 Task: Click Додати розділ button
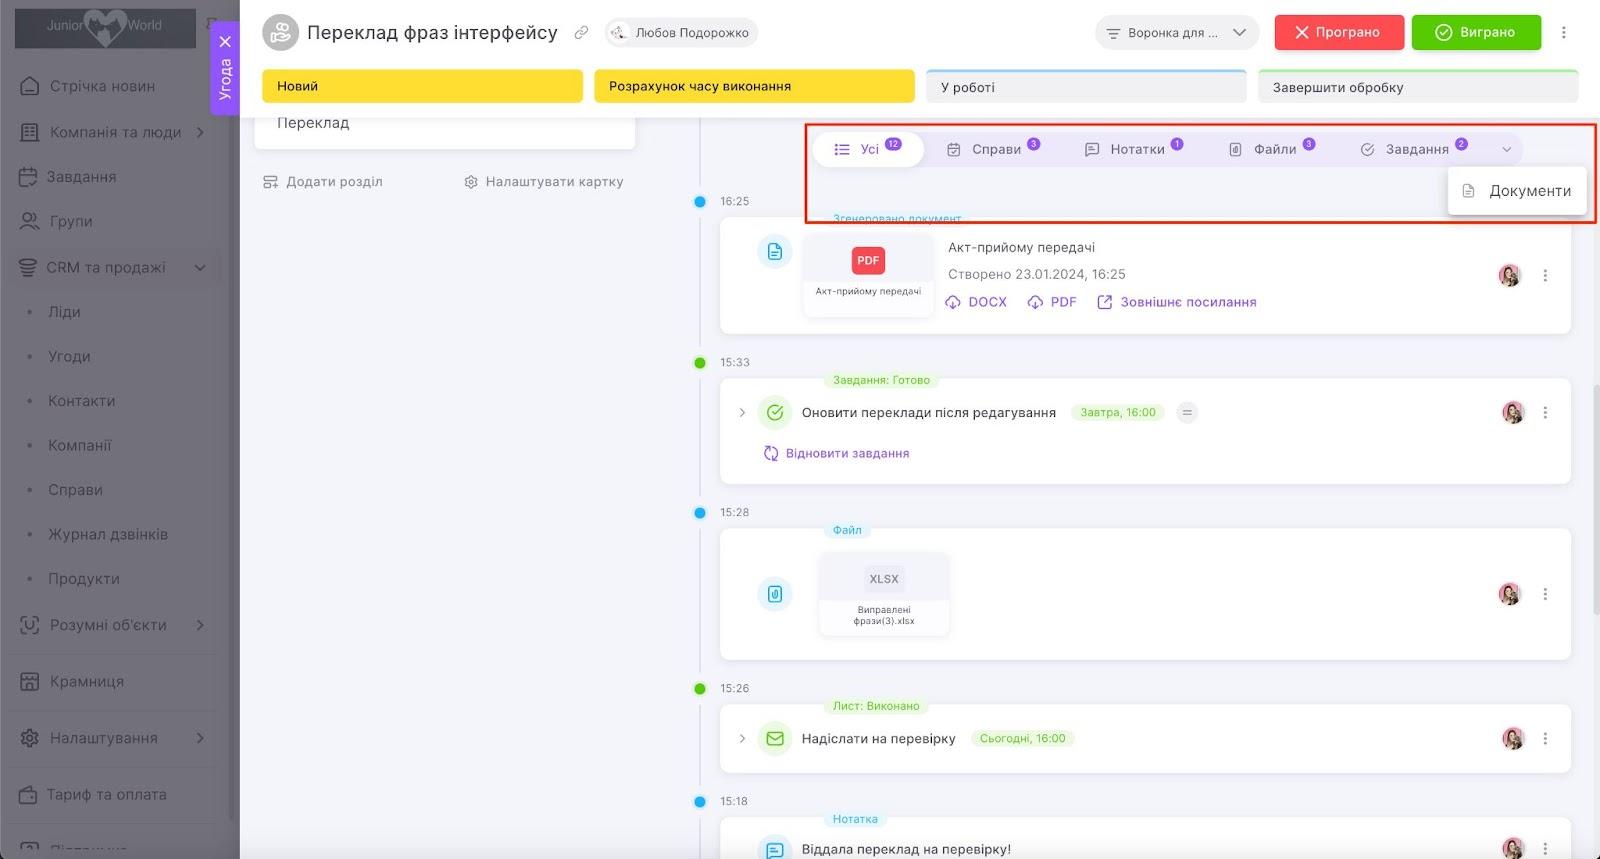coord(323,182)
